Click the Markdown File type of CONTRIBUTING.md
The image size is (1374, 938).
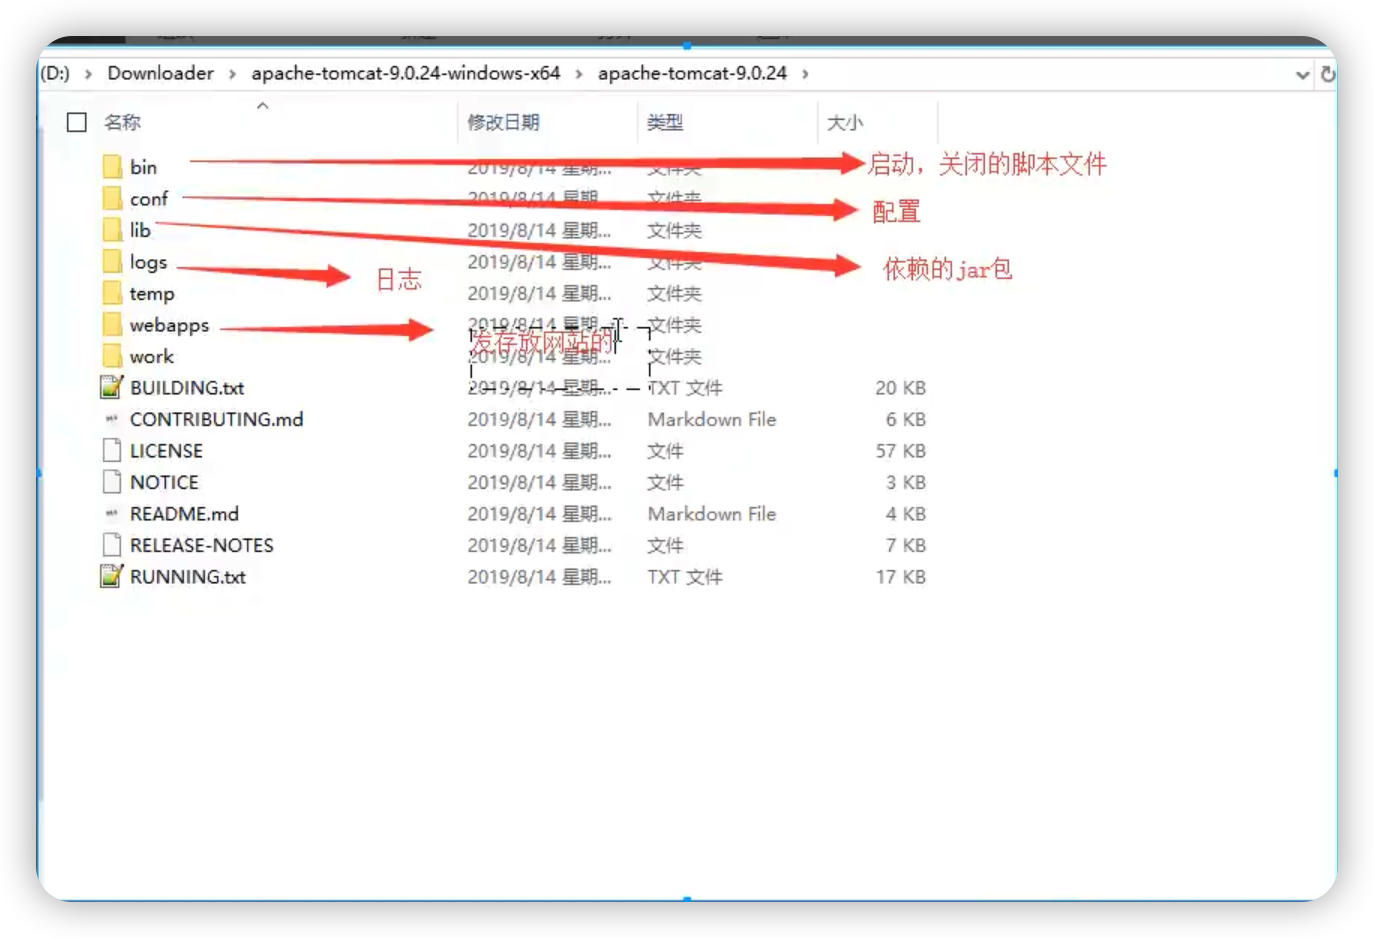[711, 419]
